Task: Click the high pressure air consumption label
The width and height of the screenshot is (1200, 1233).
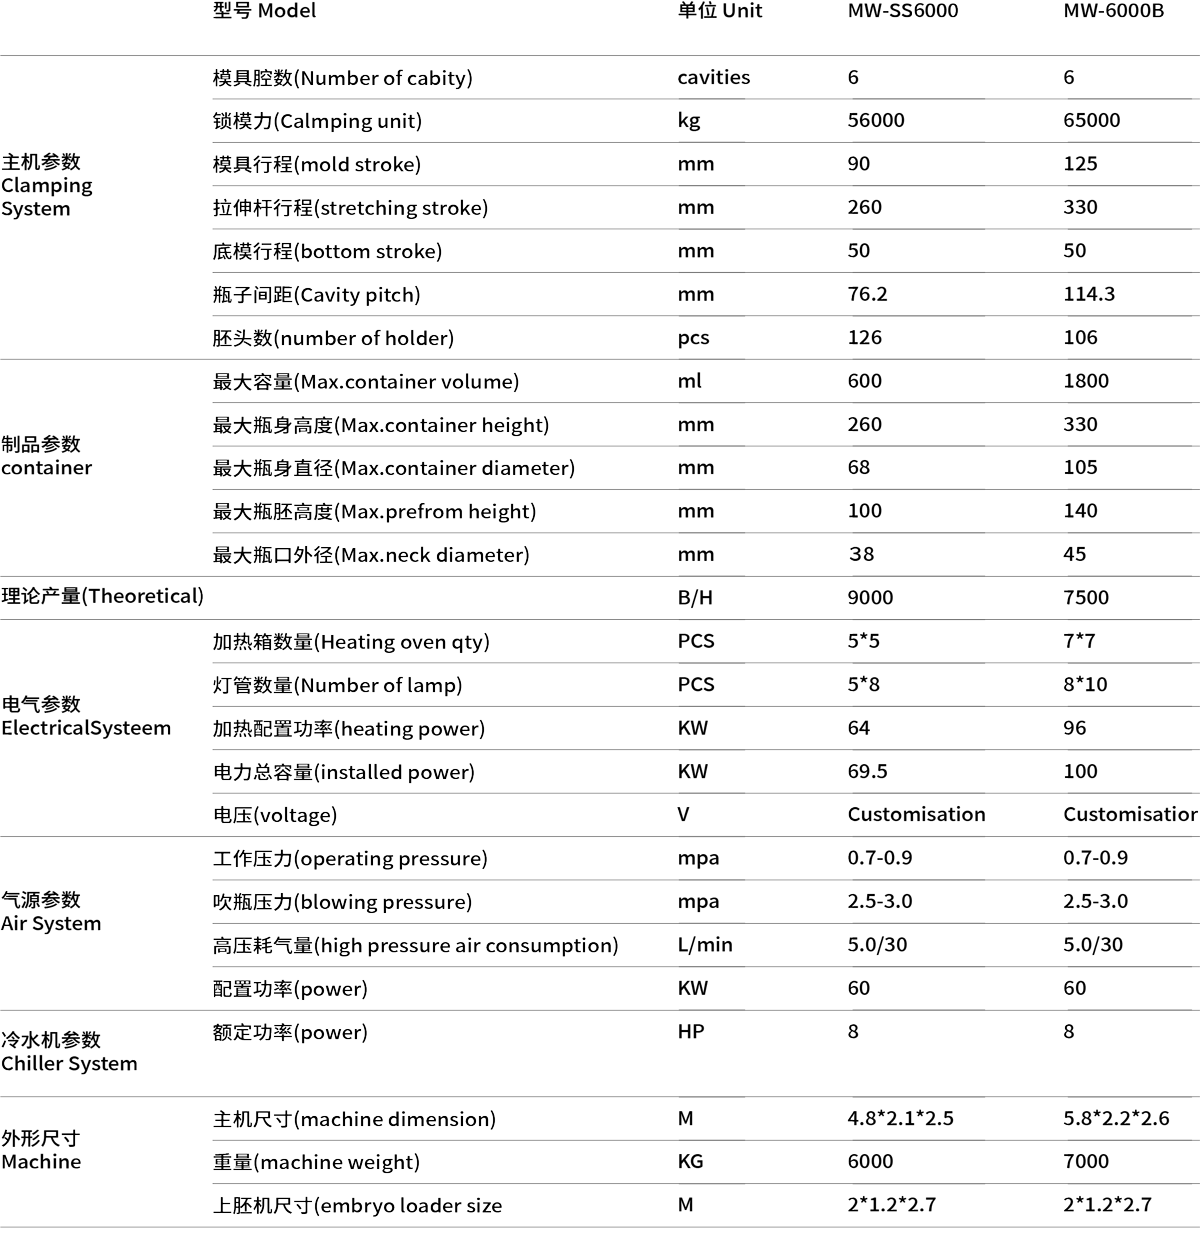Action: click(415, 945)
